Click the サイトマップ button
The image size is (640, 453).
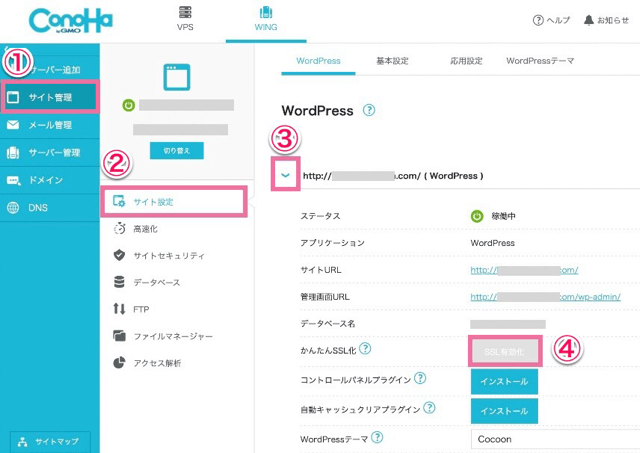point(50,442)
